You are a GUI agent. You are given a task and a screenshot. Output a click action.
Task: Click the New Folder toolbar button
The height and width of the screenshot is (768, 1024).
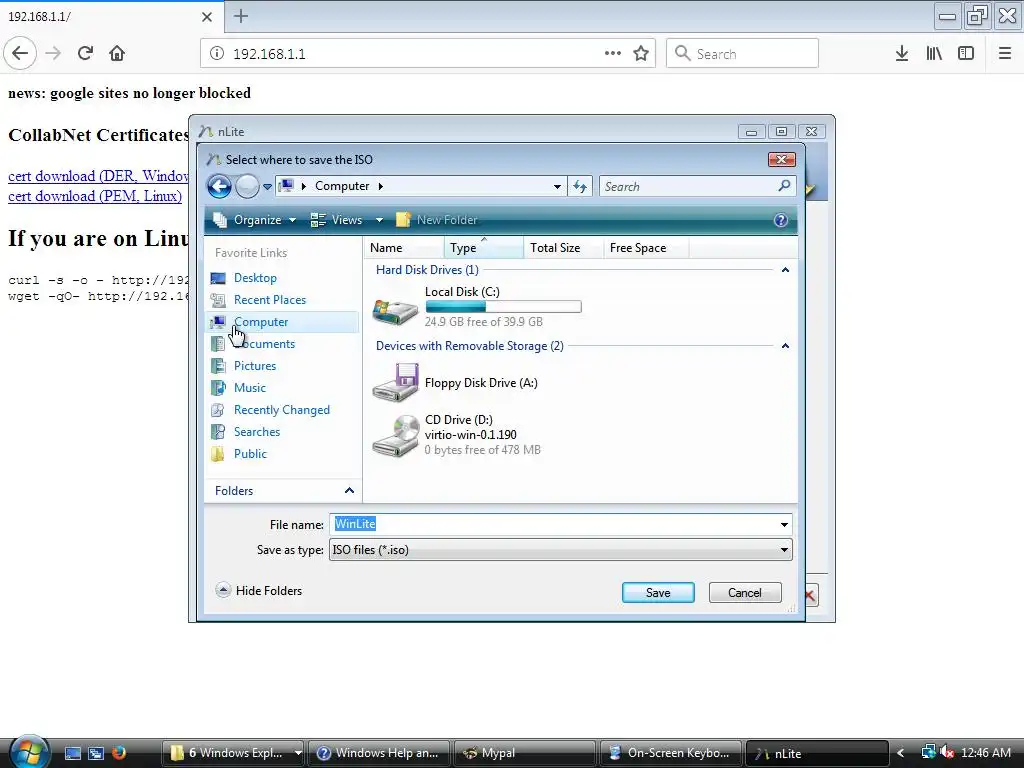coord(437,220)
